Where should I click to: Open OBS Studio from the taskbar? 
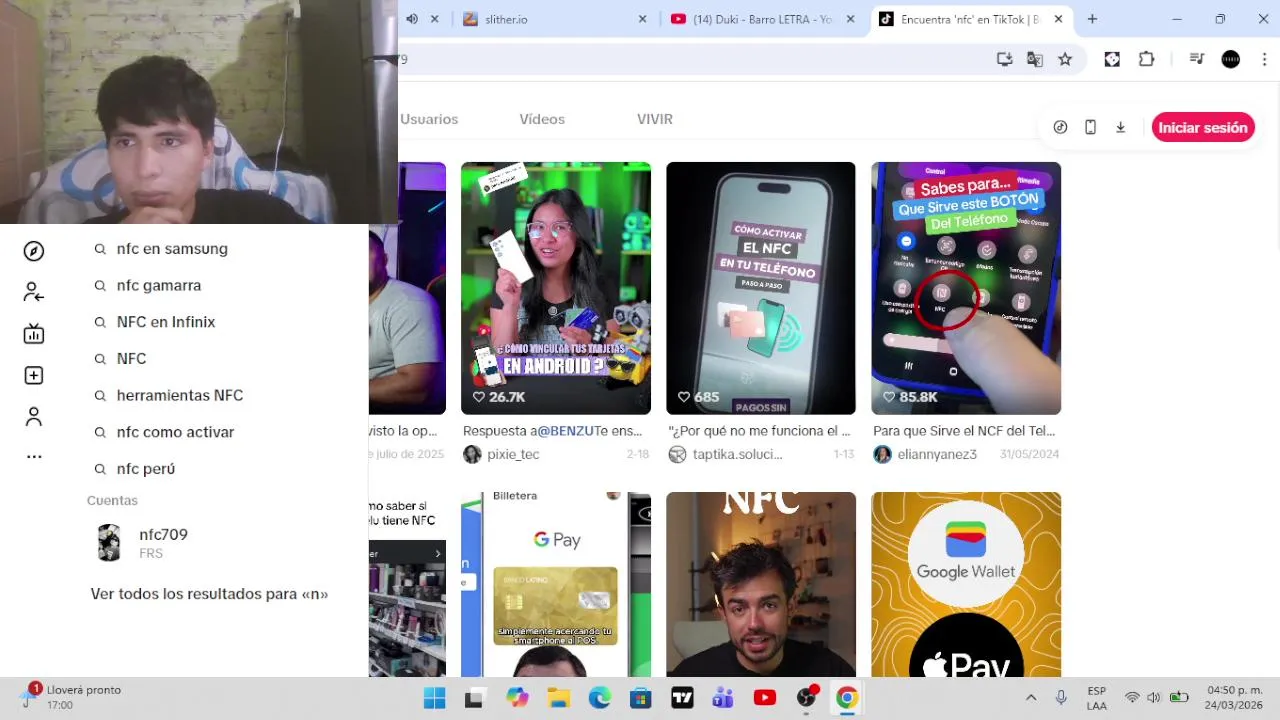pos(806,698)
